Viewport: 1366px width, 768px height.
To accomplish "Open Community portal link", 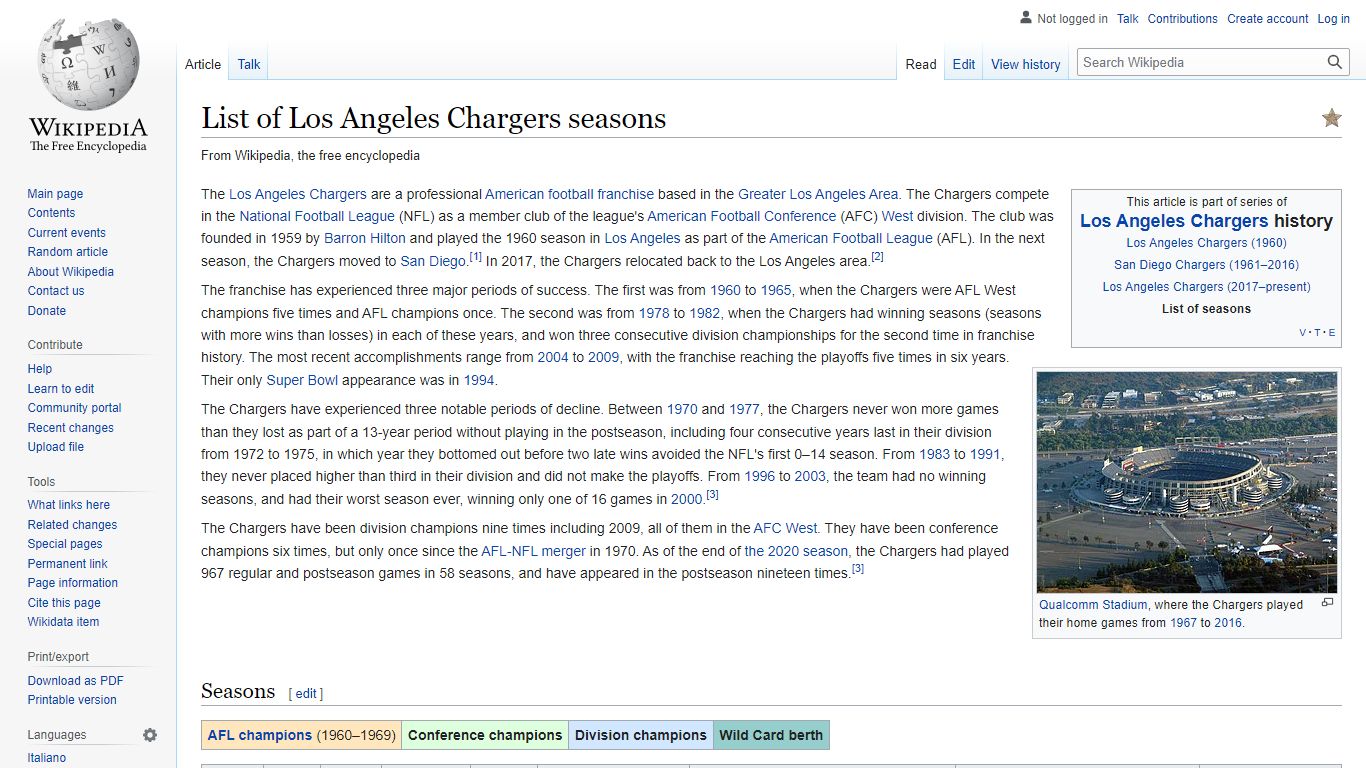I will (x=74, y=408).
